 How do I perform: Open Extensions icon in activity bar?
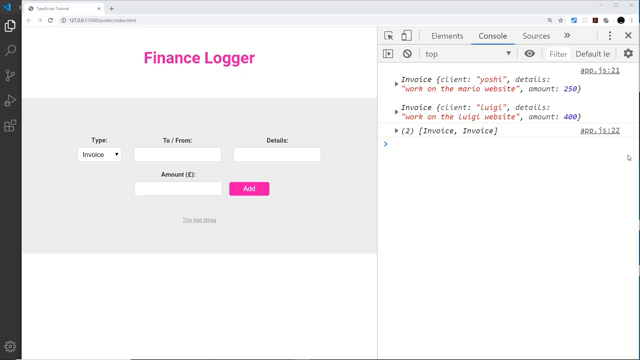point(10,126)
